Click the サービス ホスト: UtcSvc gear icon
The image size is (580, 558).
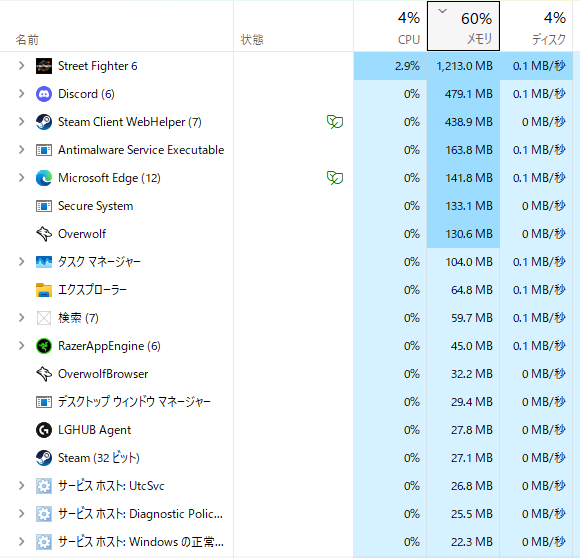[x=44, y=486]
